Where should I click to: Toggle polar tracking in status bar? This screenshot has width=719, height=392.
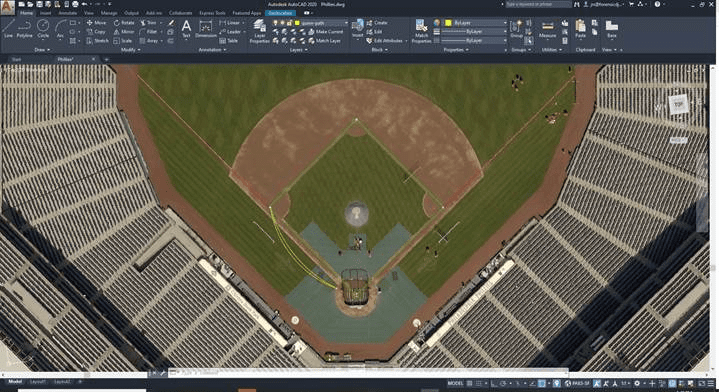pyautogui.click(x=503, y=383)
